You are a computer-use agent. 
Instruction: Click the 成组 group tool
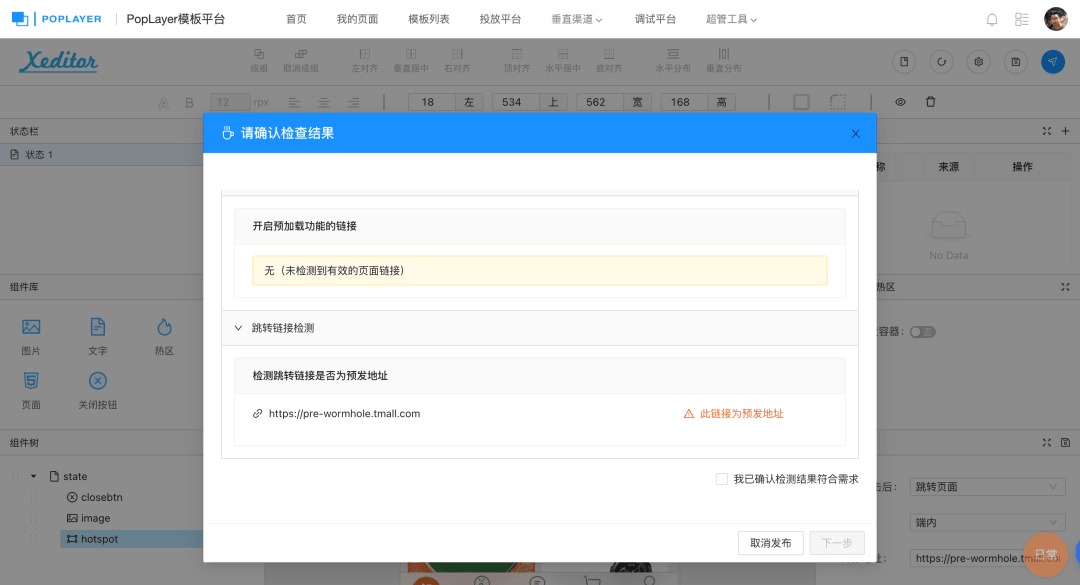pyautogui.click(x=259, y=61)
